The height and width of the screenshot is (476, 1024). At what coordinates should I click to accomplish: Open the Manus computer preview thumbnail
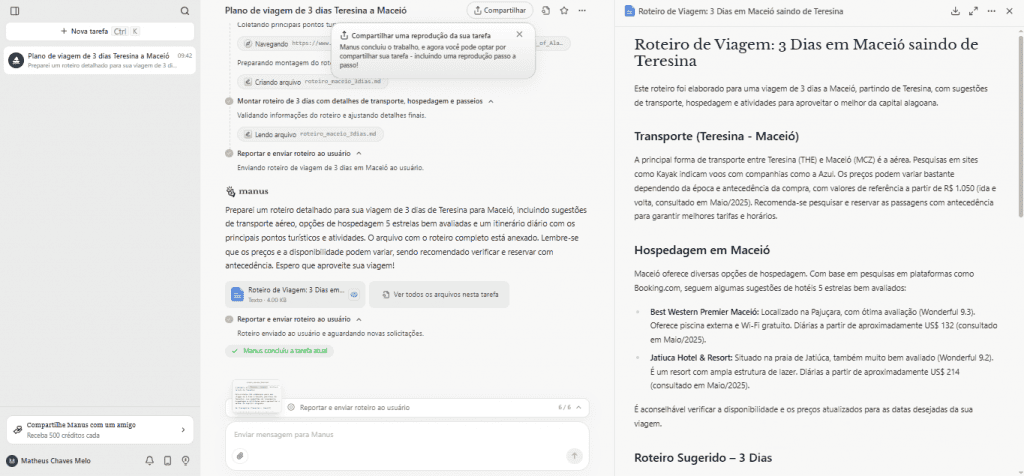[258, 396]
